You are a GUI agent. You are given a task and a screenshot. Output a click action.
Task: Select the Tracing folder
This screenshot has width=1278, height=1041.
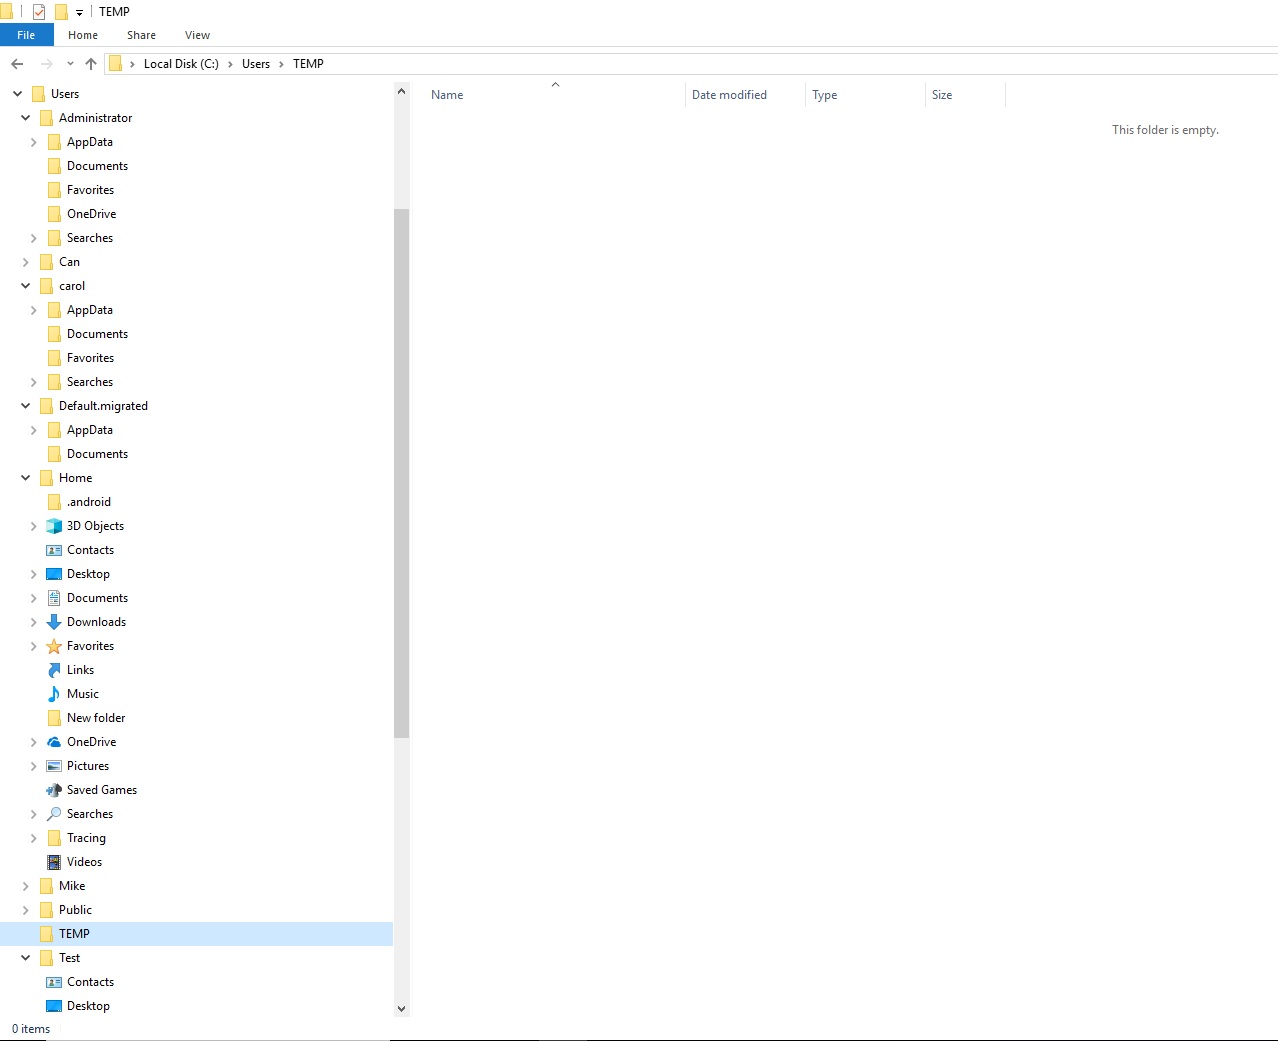coord(86,838)
